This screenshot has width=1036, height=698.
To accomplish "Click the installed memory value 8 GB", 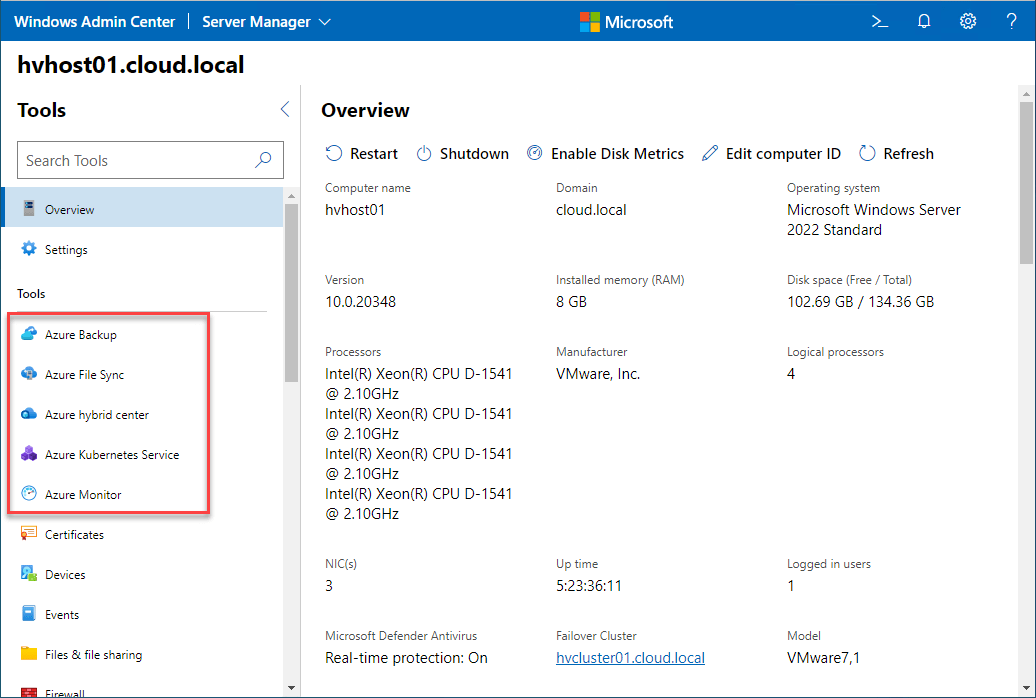I will [572, 302].
